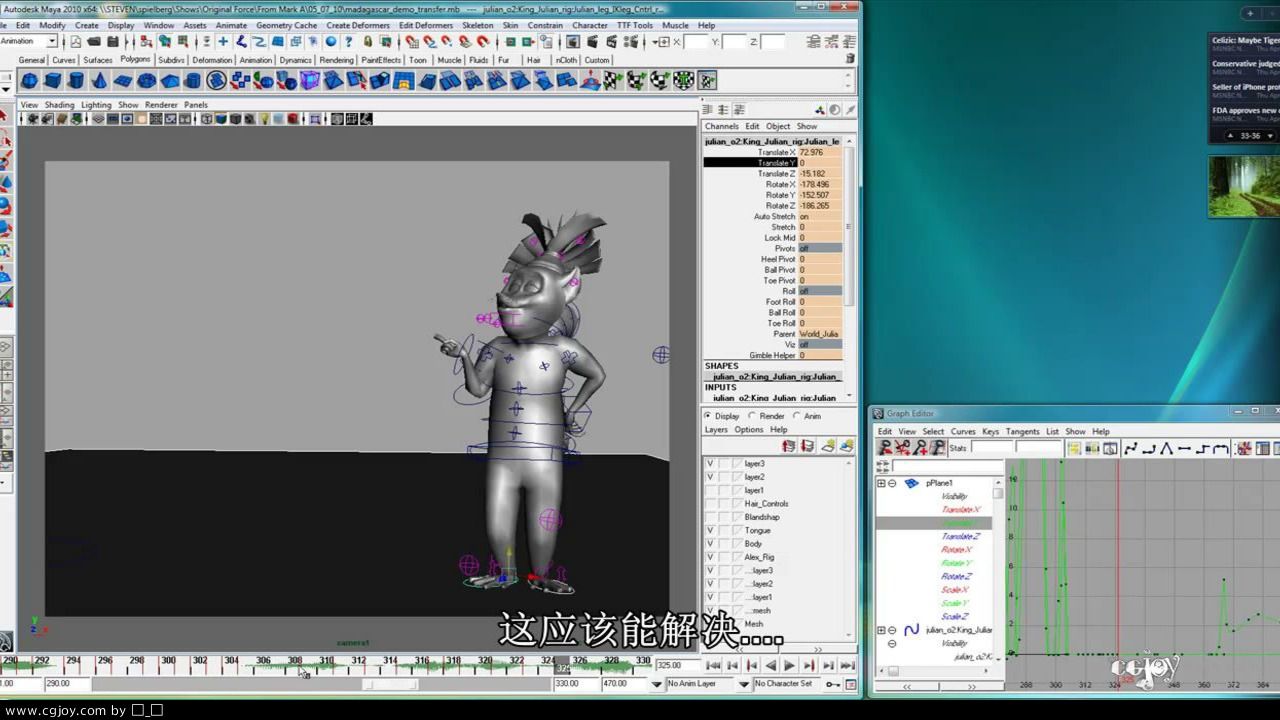The image size is (1280, 720).
Task: Expand julian_o2:King_Julian plus box in Graph Editor
Action: click(x=881, y=631)
